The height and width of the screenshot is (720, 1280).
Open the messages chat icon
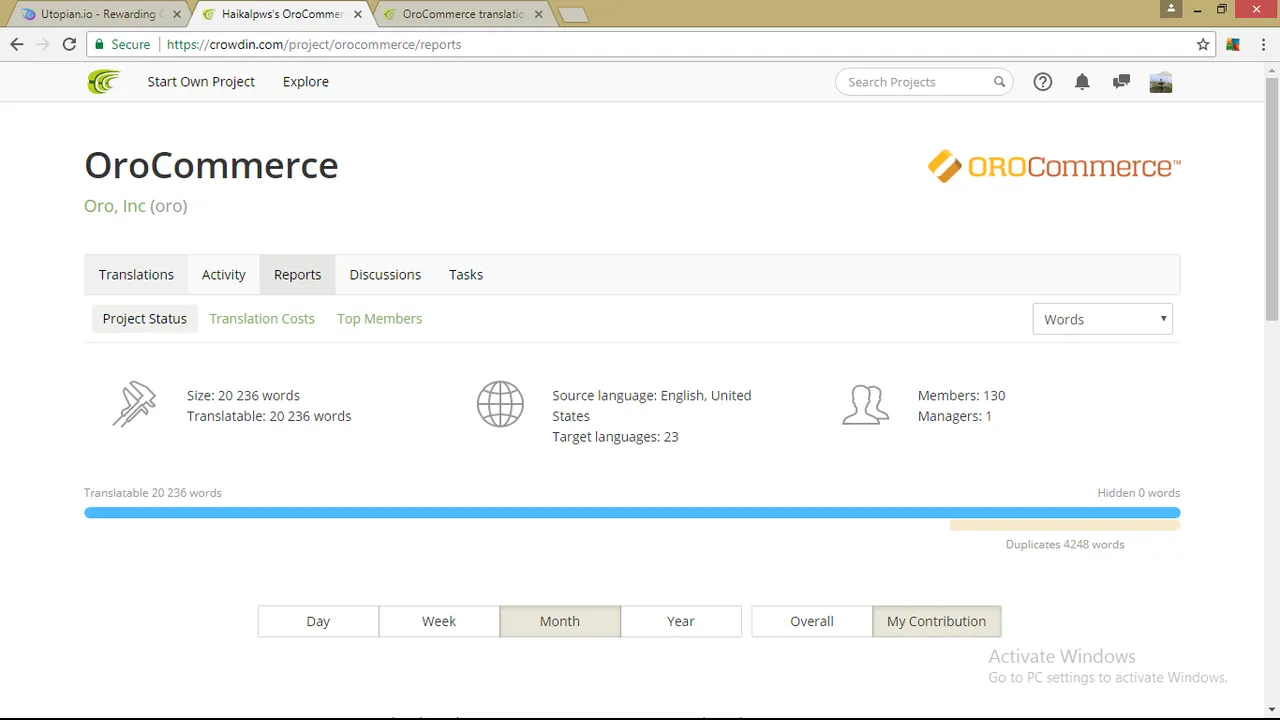(1121, 82)
